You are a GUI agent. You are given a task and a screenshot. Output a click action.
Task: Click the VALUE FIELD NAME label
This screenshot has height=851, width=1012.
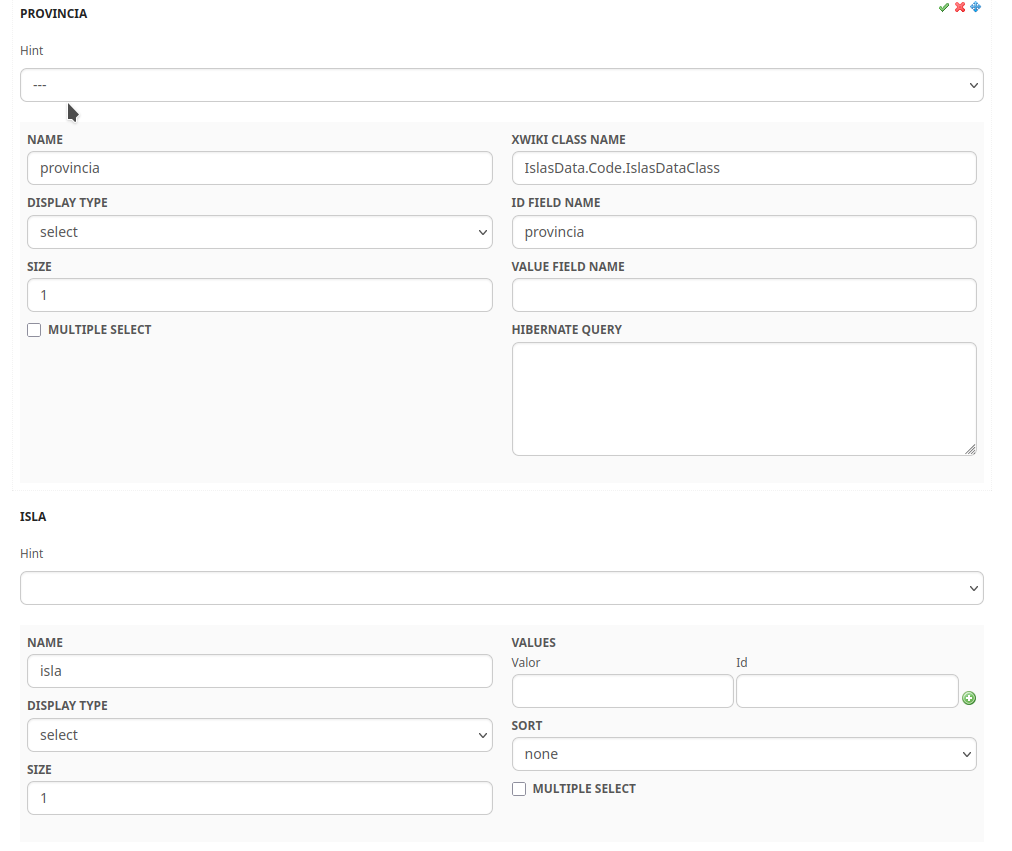(568, 266)
